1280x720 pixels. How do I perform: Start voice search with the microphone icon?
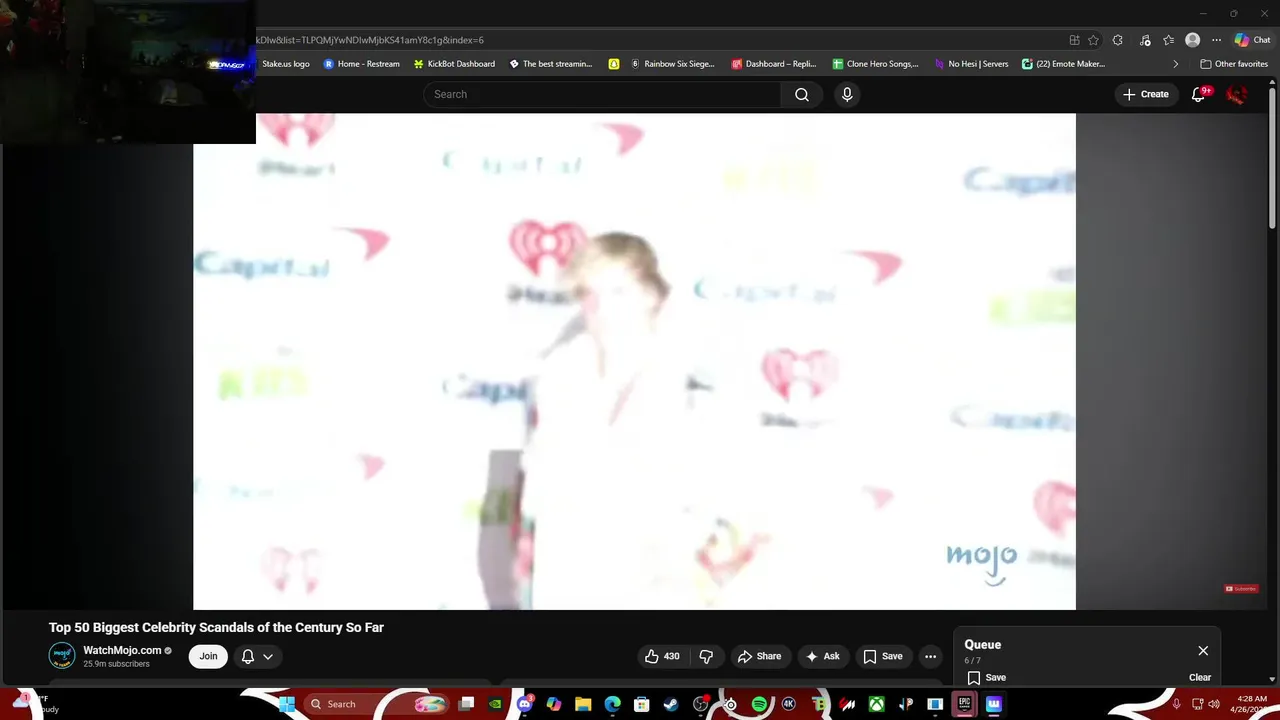click(847, 94)
